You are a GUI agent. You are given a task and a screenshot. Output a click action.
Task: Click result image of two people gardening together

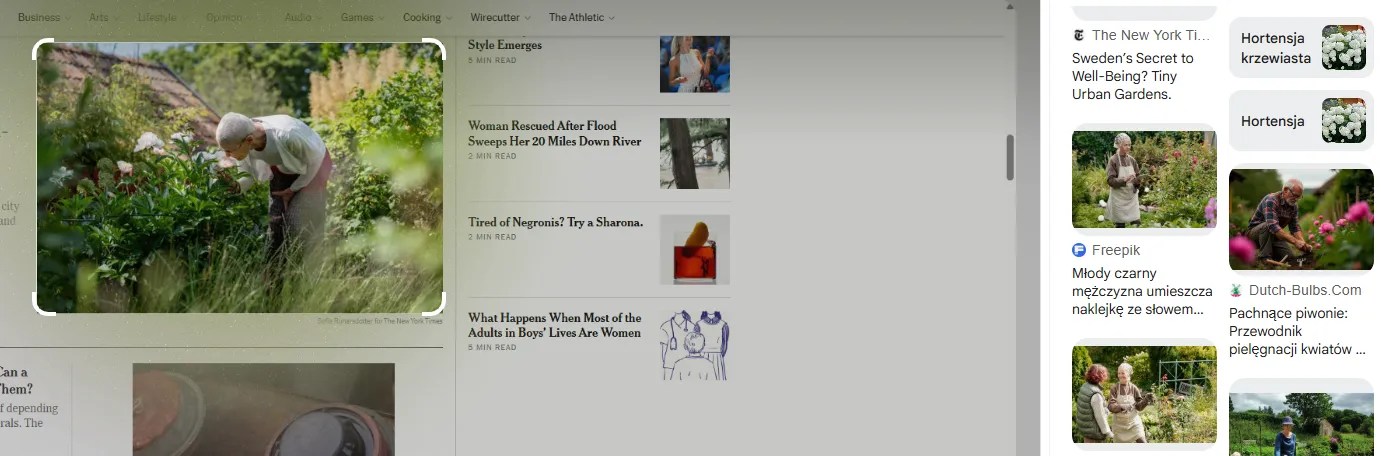pyautogui.click(x=1144, y=394)
